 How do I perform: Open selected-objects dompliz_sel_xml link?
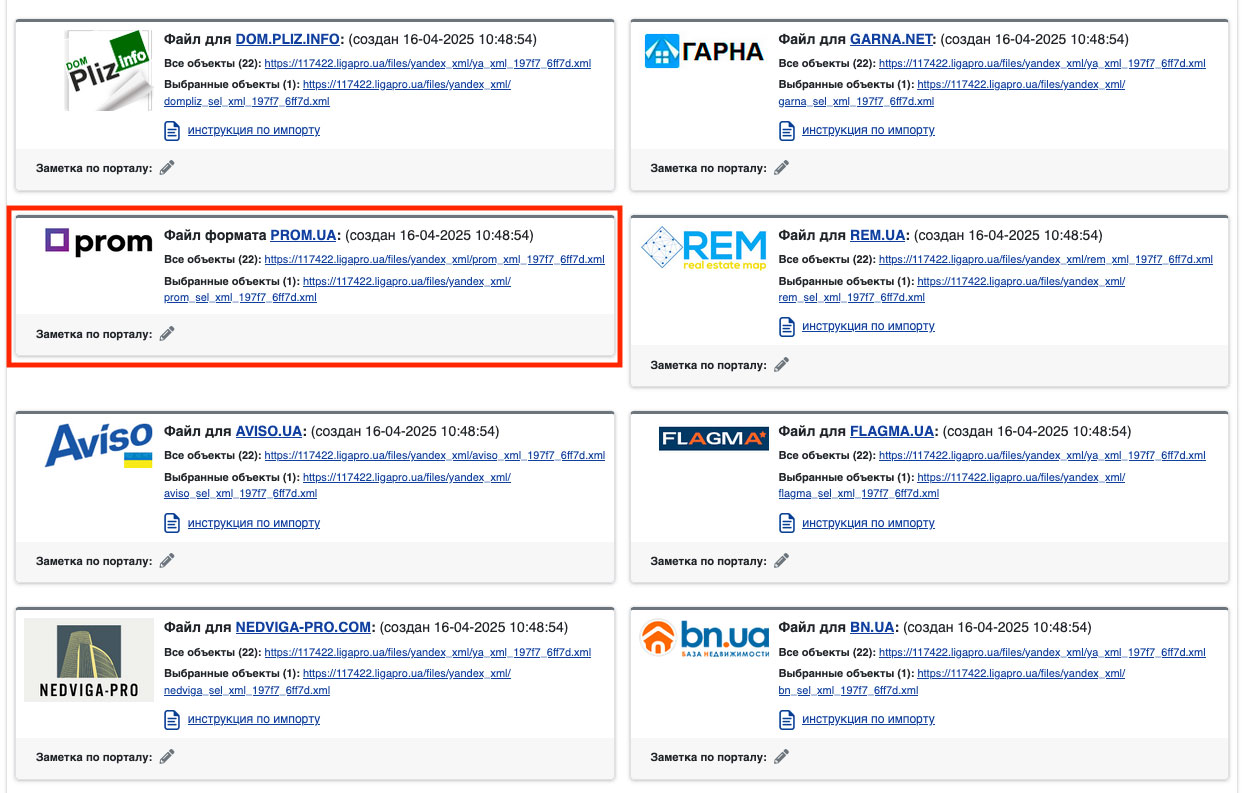tap(337, 93)
